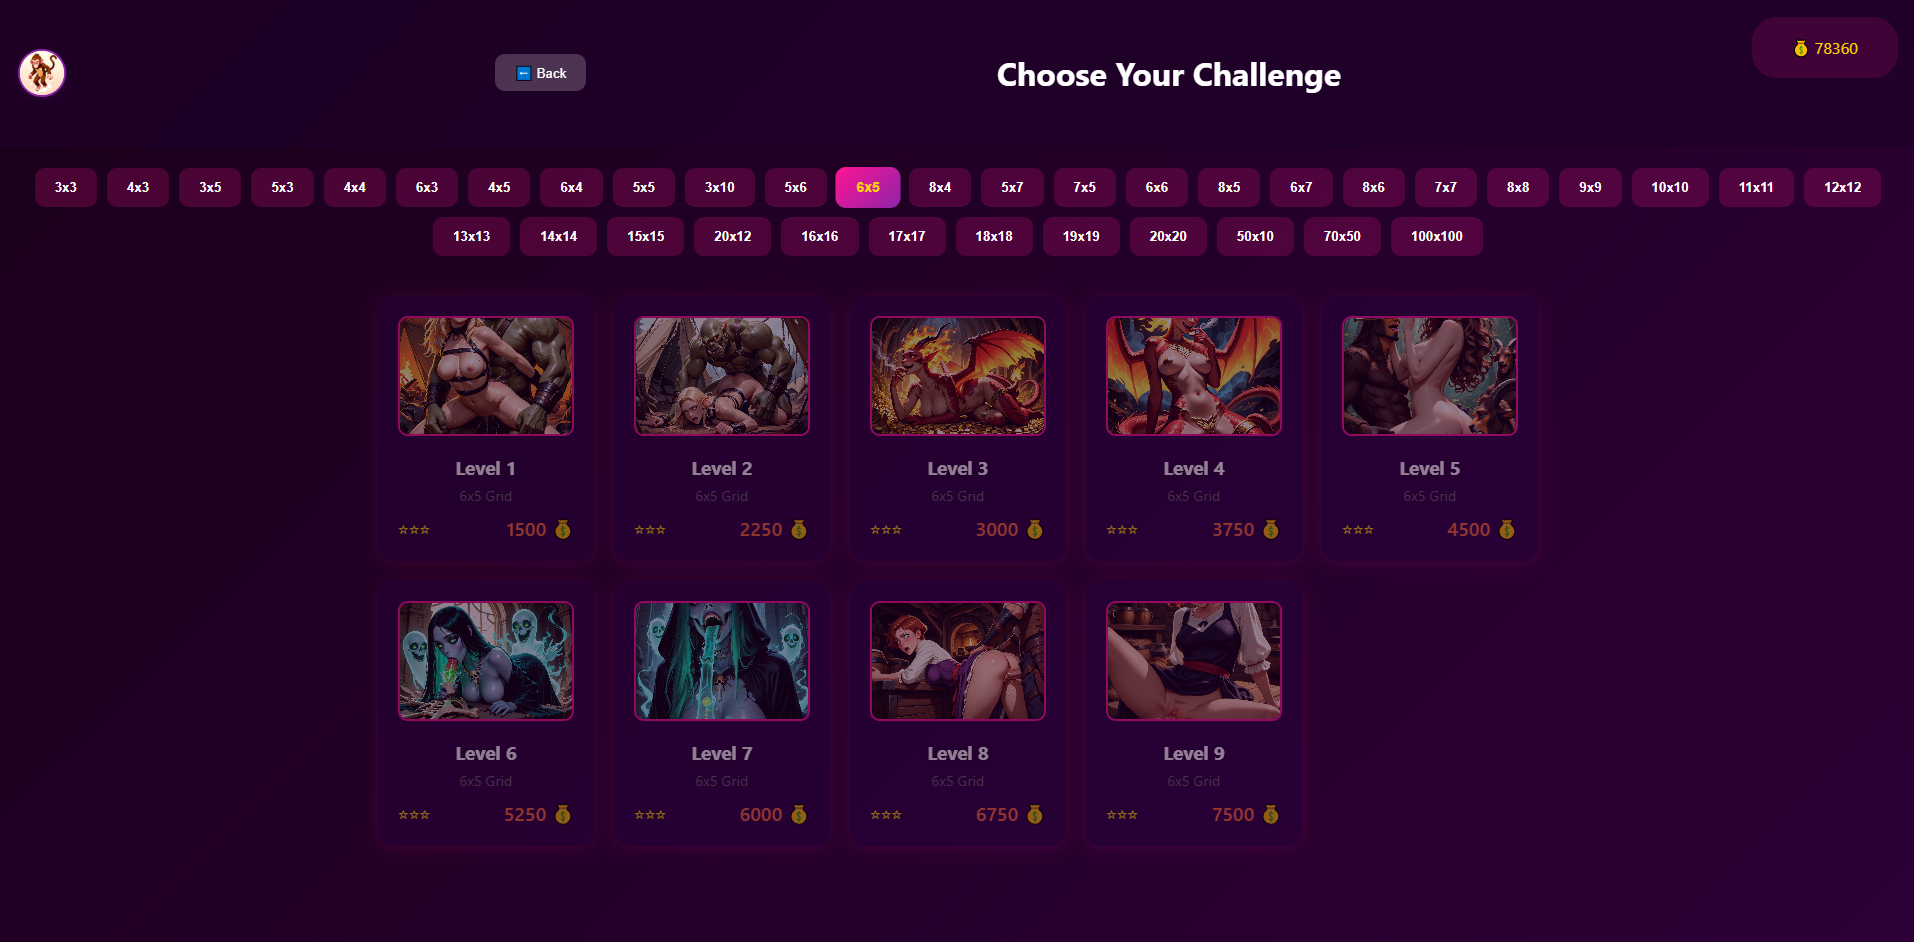Click the star rating on Level 3 card

(886, 530)
